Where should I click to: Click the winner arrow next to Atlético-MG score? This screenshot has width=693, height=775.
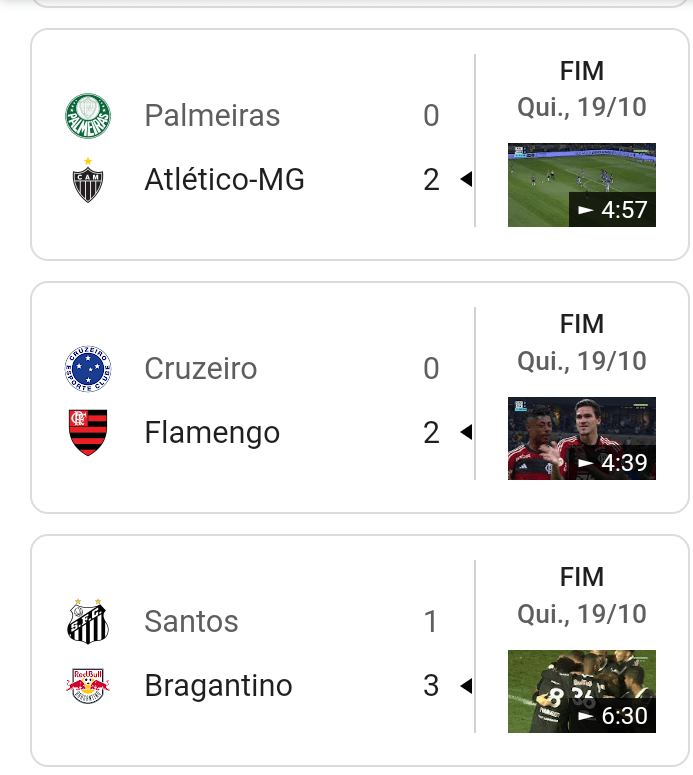465,180
